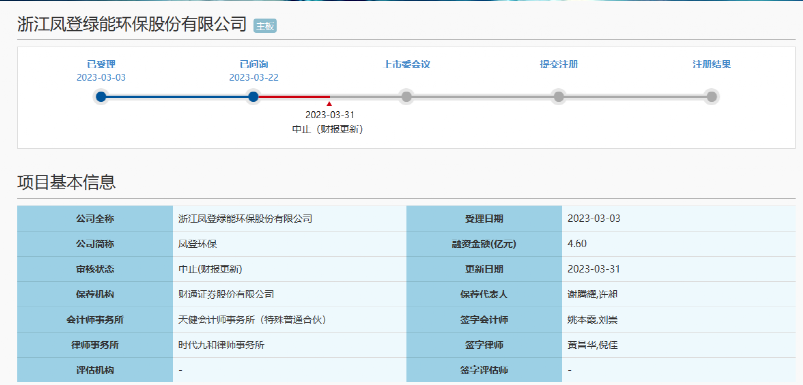
Task: Click the 凤登环保 short name cell
Action: (289, 244)
